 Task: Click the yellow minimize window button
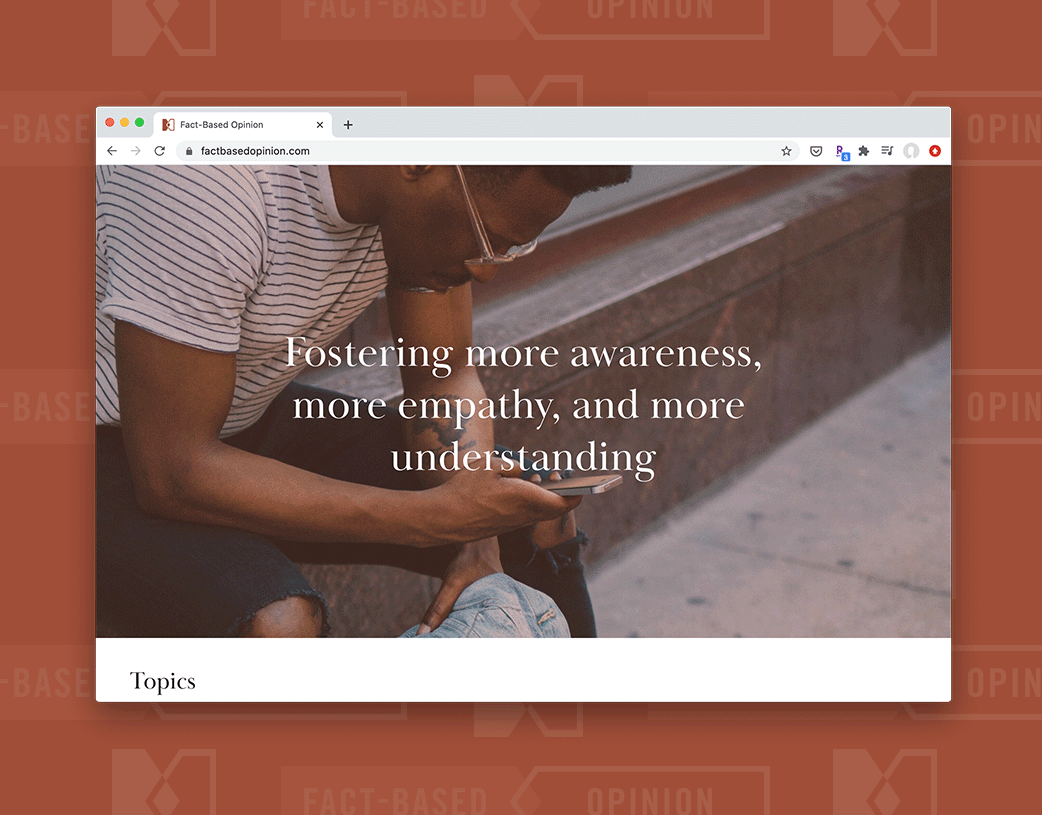point(124,122)
